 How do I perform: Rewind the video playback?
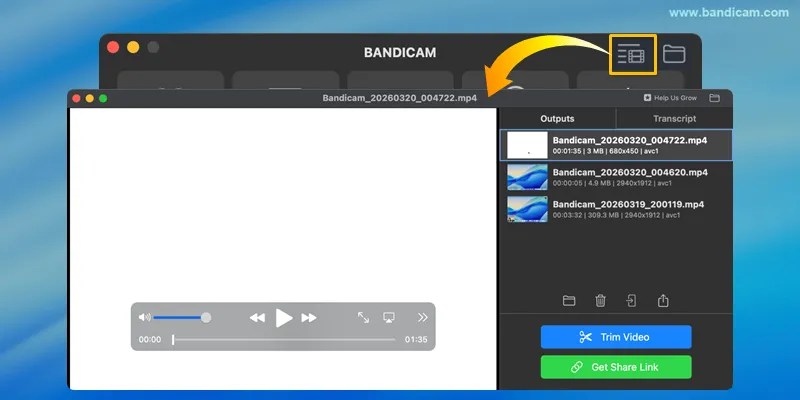pos(257,318)
